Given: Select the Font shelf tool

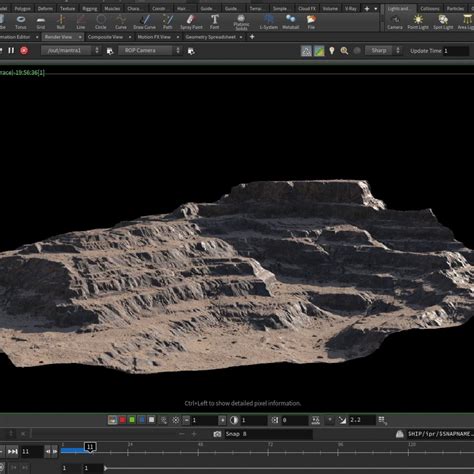Looking at the screenshot, I should tap(215, 22).
